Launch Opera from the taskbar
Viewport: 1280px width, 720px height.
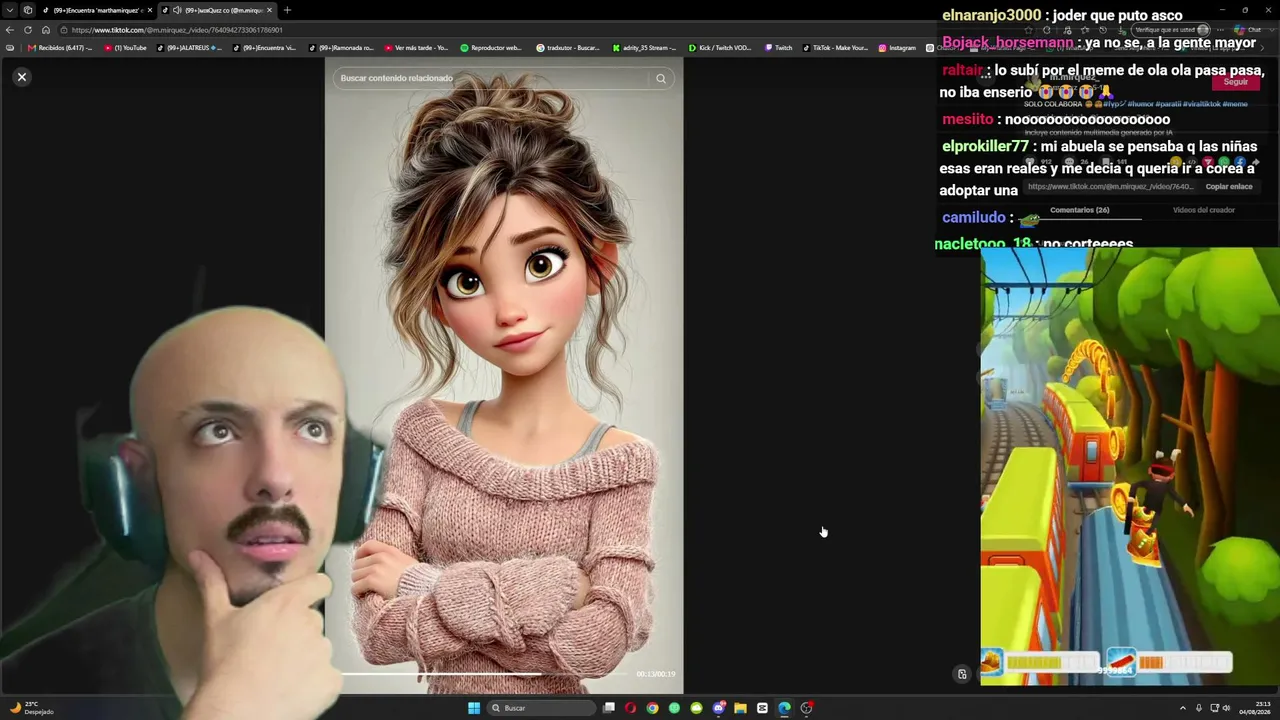[x=630, y=708]
